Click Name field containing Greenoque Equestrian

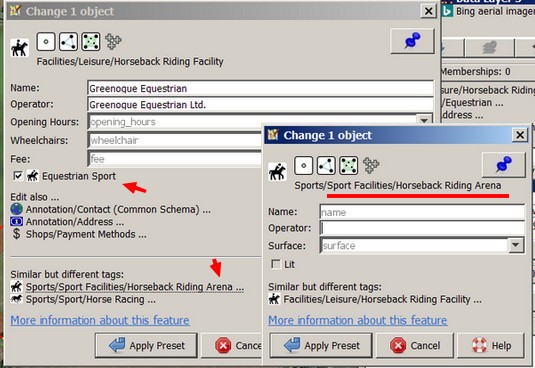(260, 88)
